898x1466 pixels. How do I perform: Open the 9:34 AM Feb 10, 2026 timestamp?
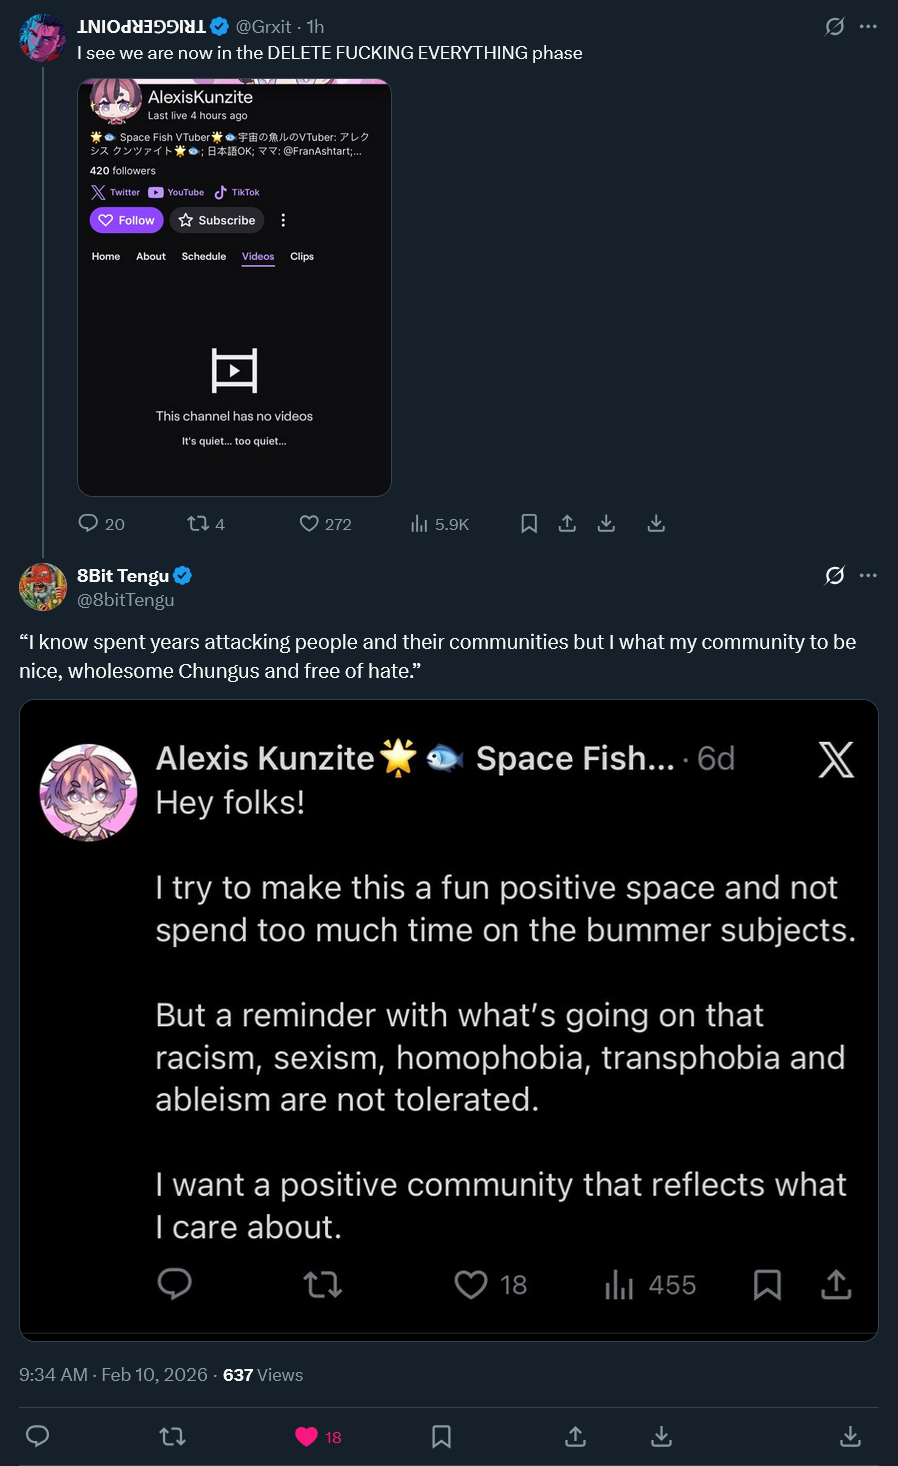tap(113, 1375)
